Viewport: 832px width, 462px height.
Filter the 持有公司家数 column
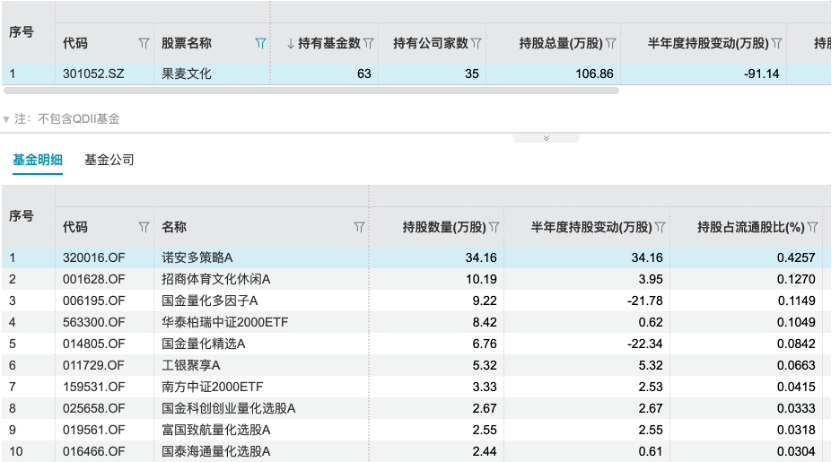click(x=476, y=43)
